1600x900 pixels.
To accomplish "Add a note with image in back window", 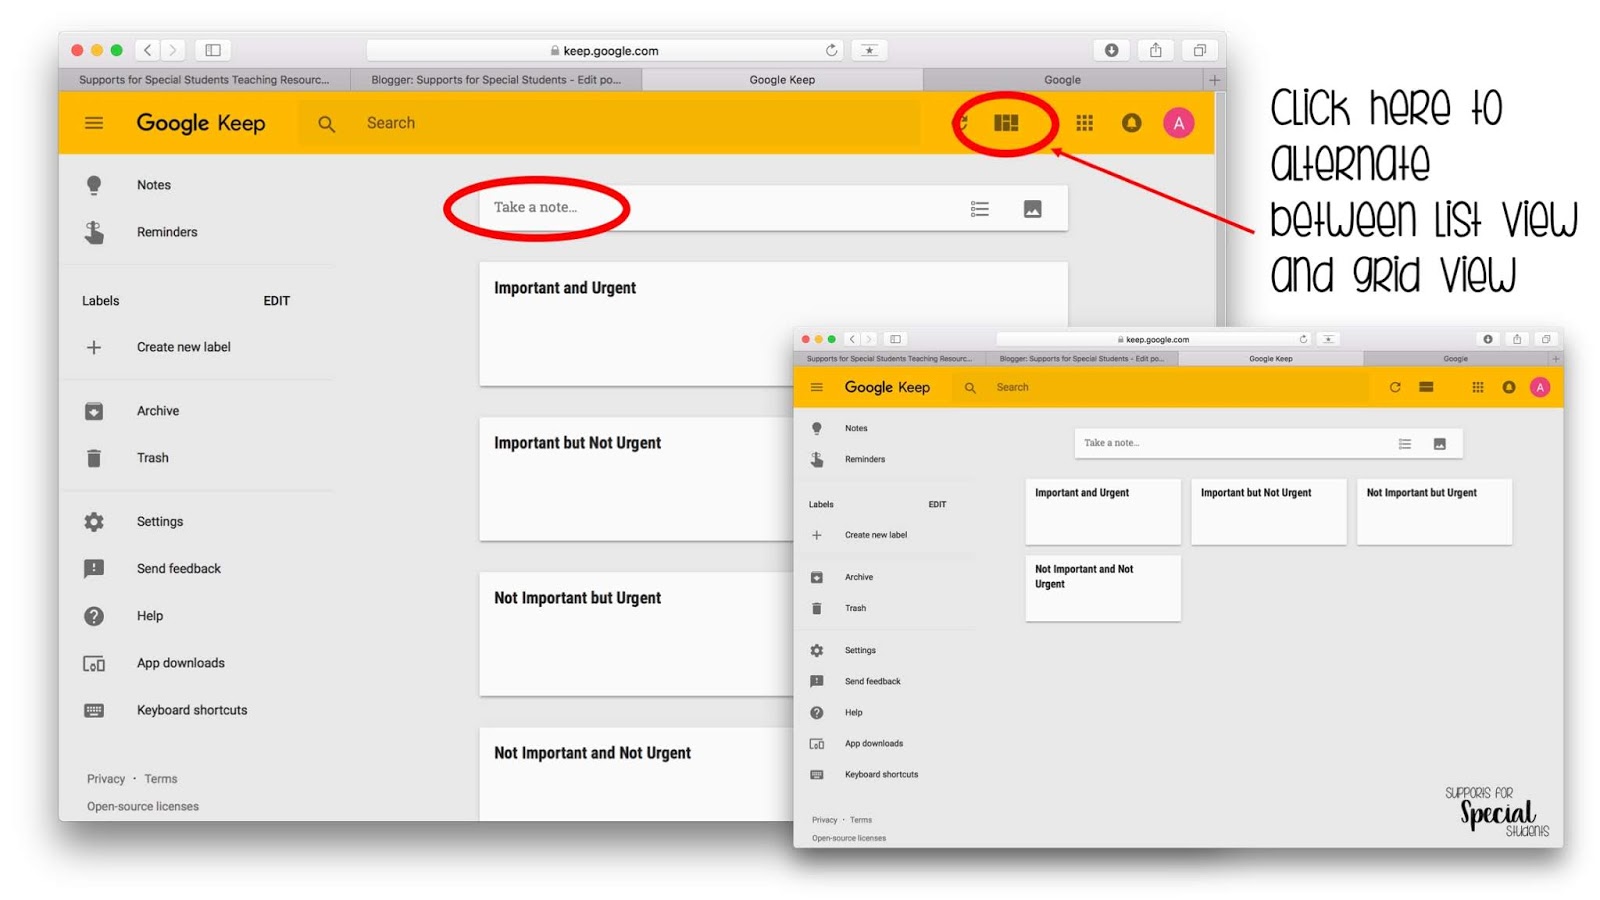I will pyautogui.click(x=1032, y=208).
